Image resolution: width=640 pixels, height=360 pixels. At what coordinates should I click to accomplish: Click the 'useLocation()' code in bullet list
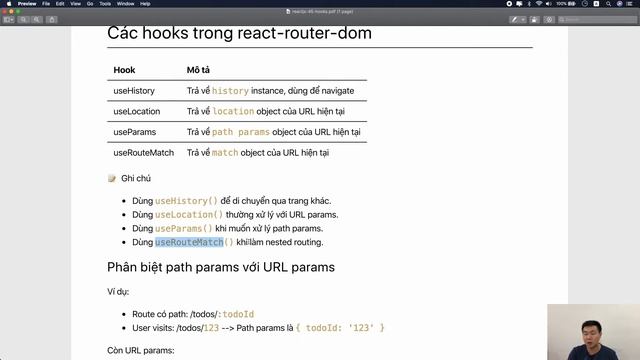click(189, 215)
